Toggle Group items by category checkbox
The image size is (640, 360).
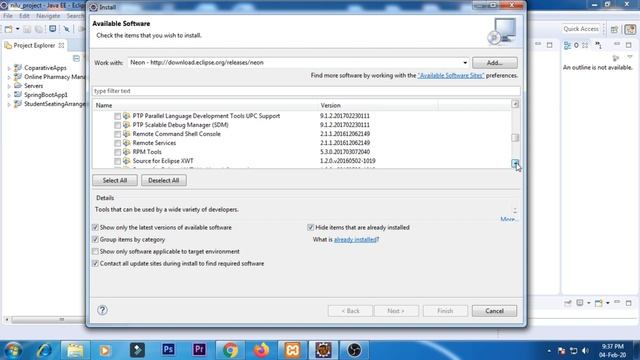(x=96, y=240)
